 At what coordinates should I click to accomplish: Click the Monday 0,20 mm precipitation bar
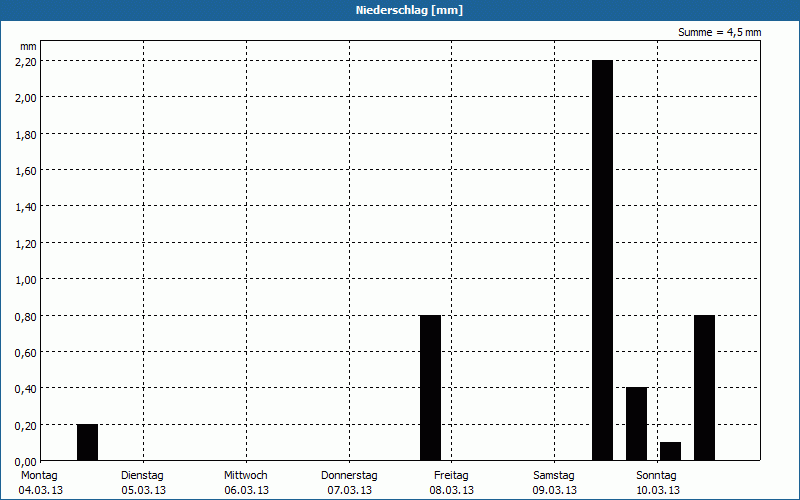(x=87, y=442)
